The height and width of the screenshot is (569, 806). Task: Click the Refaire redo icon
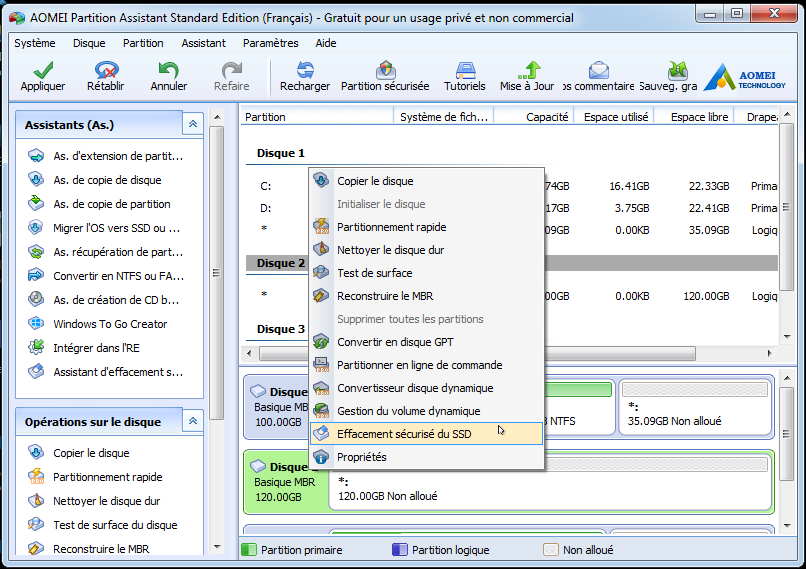[231, 76]
